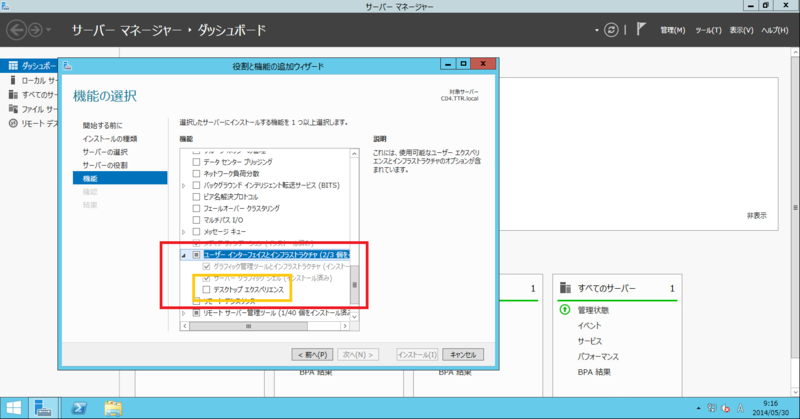Toggle リモート サーバー管理ツール checkbox

196,313
